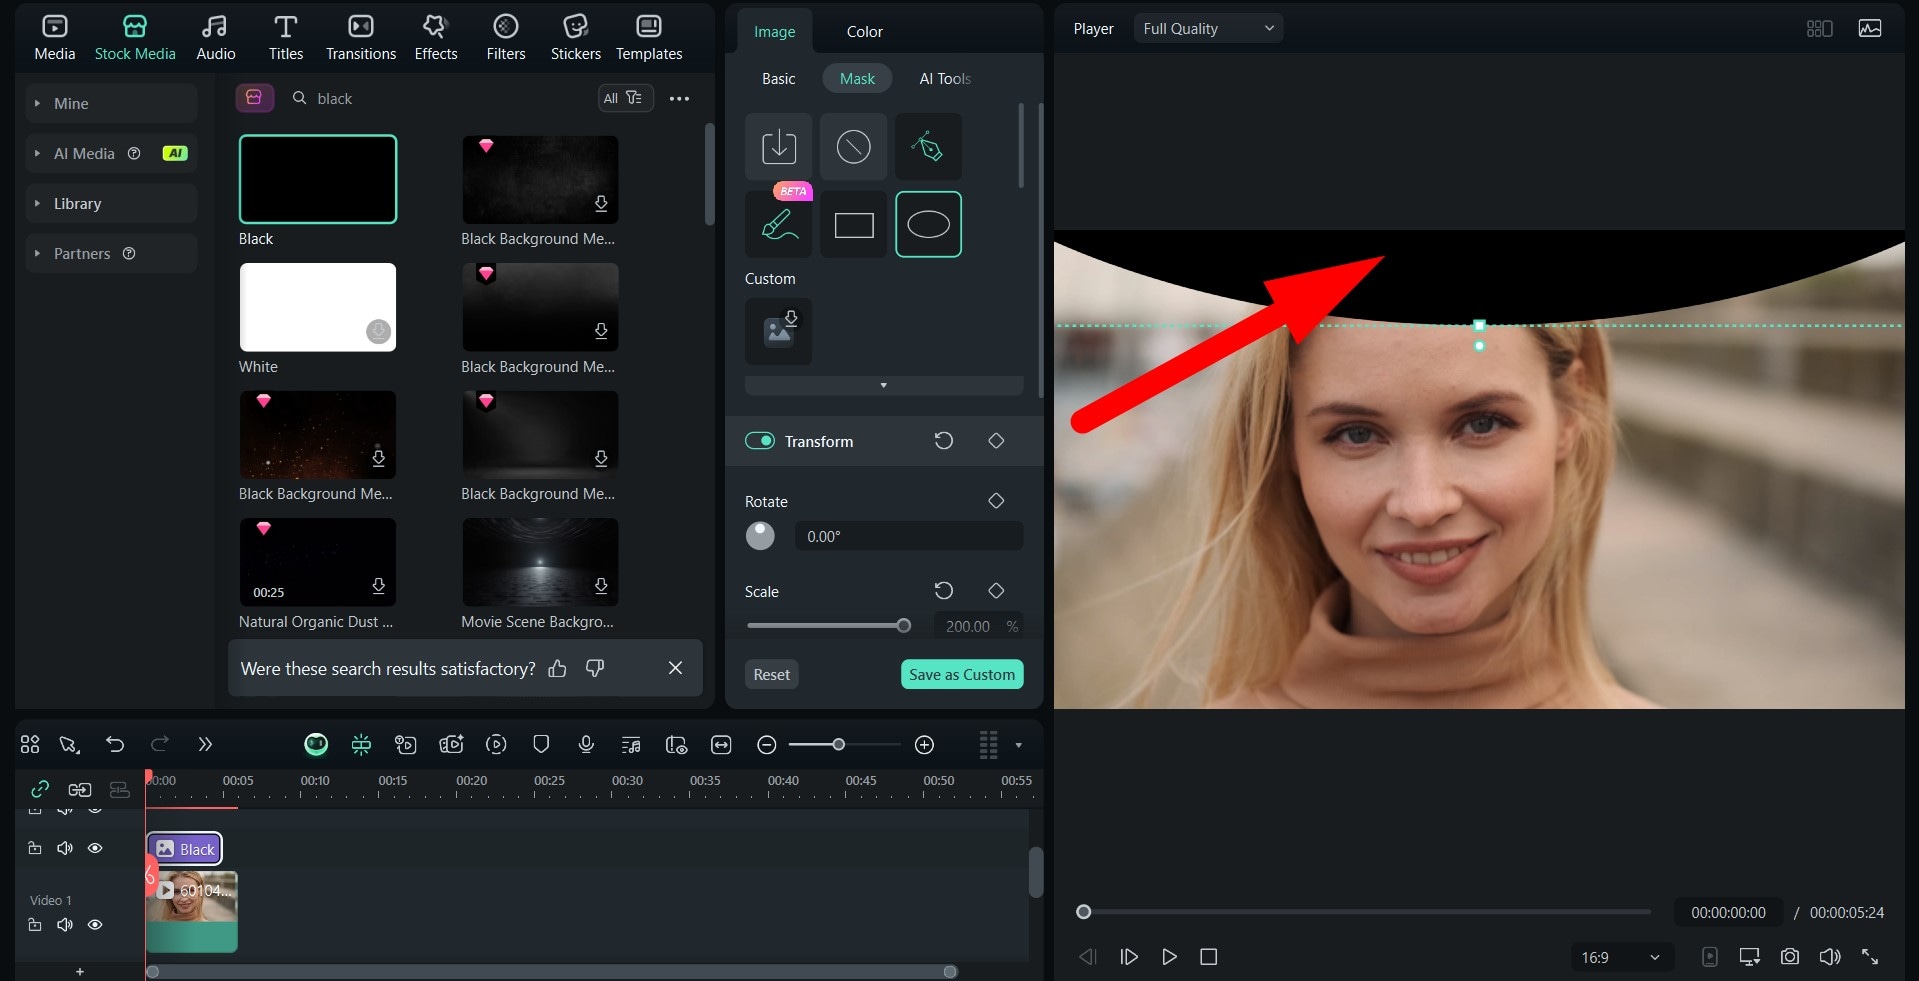The image size is (1919, 981).
Task: Adjust the timeline zoom slider
Action: pos(838,745)
